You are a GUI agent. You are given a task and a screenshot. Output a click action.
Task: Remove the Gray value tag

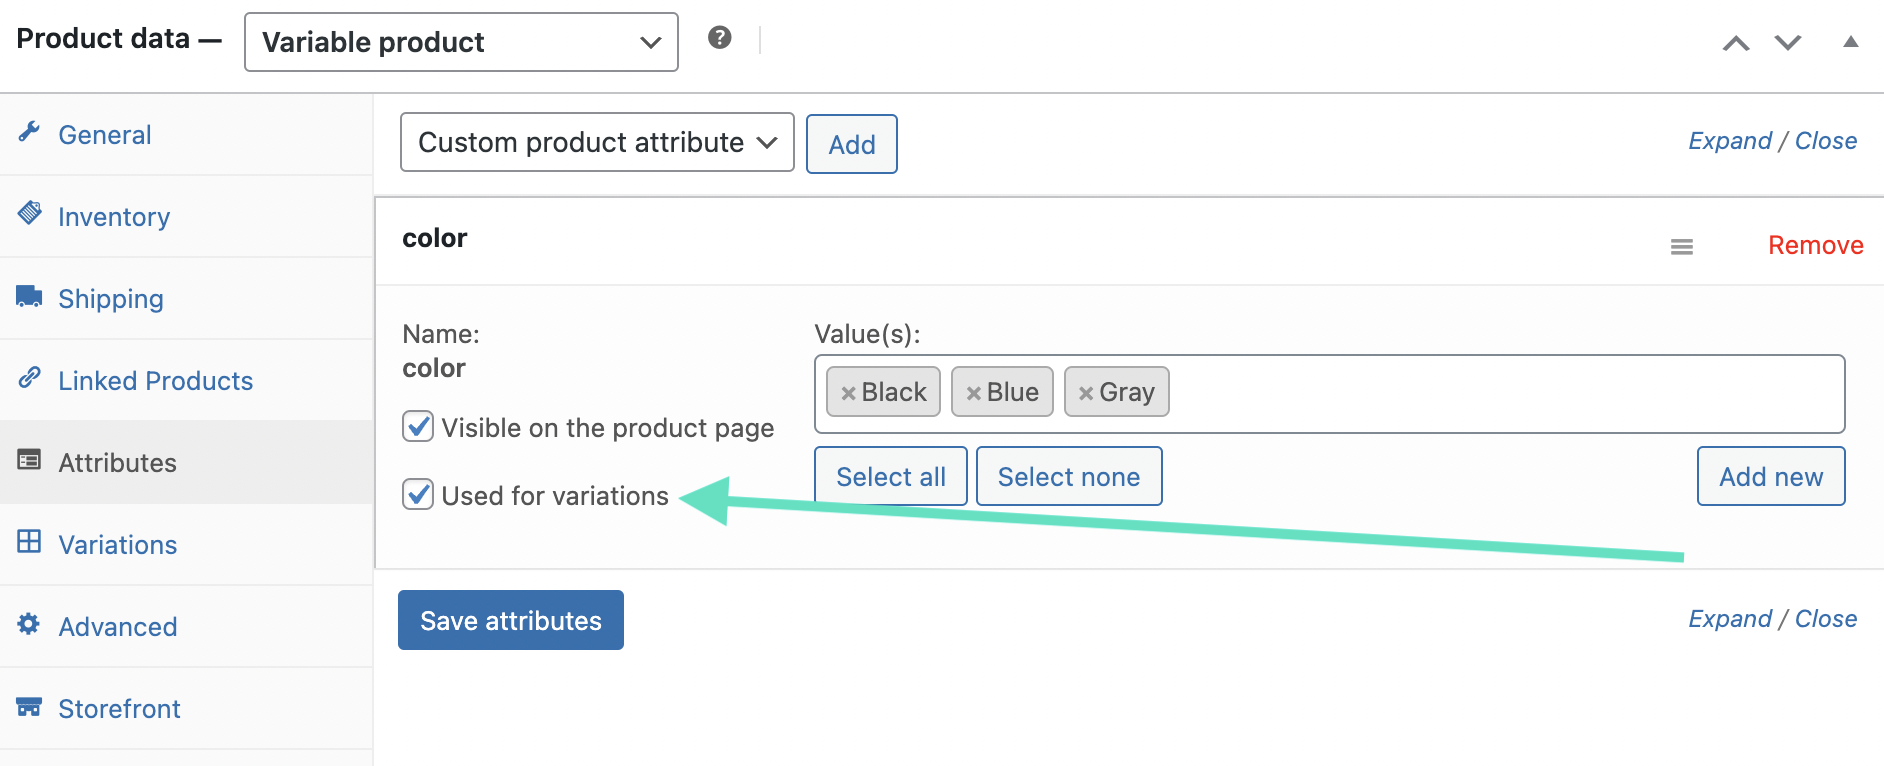[x=1085, y=393]
